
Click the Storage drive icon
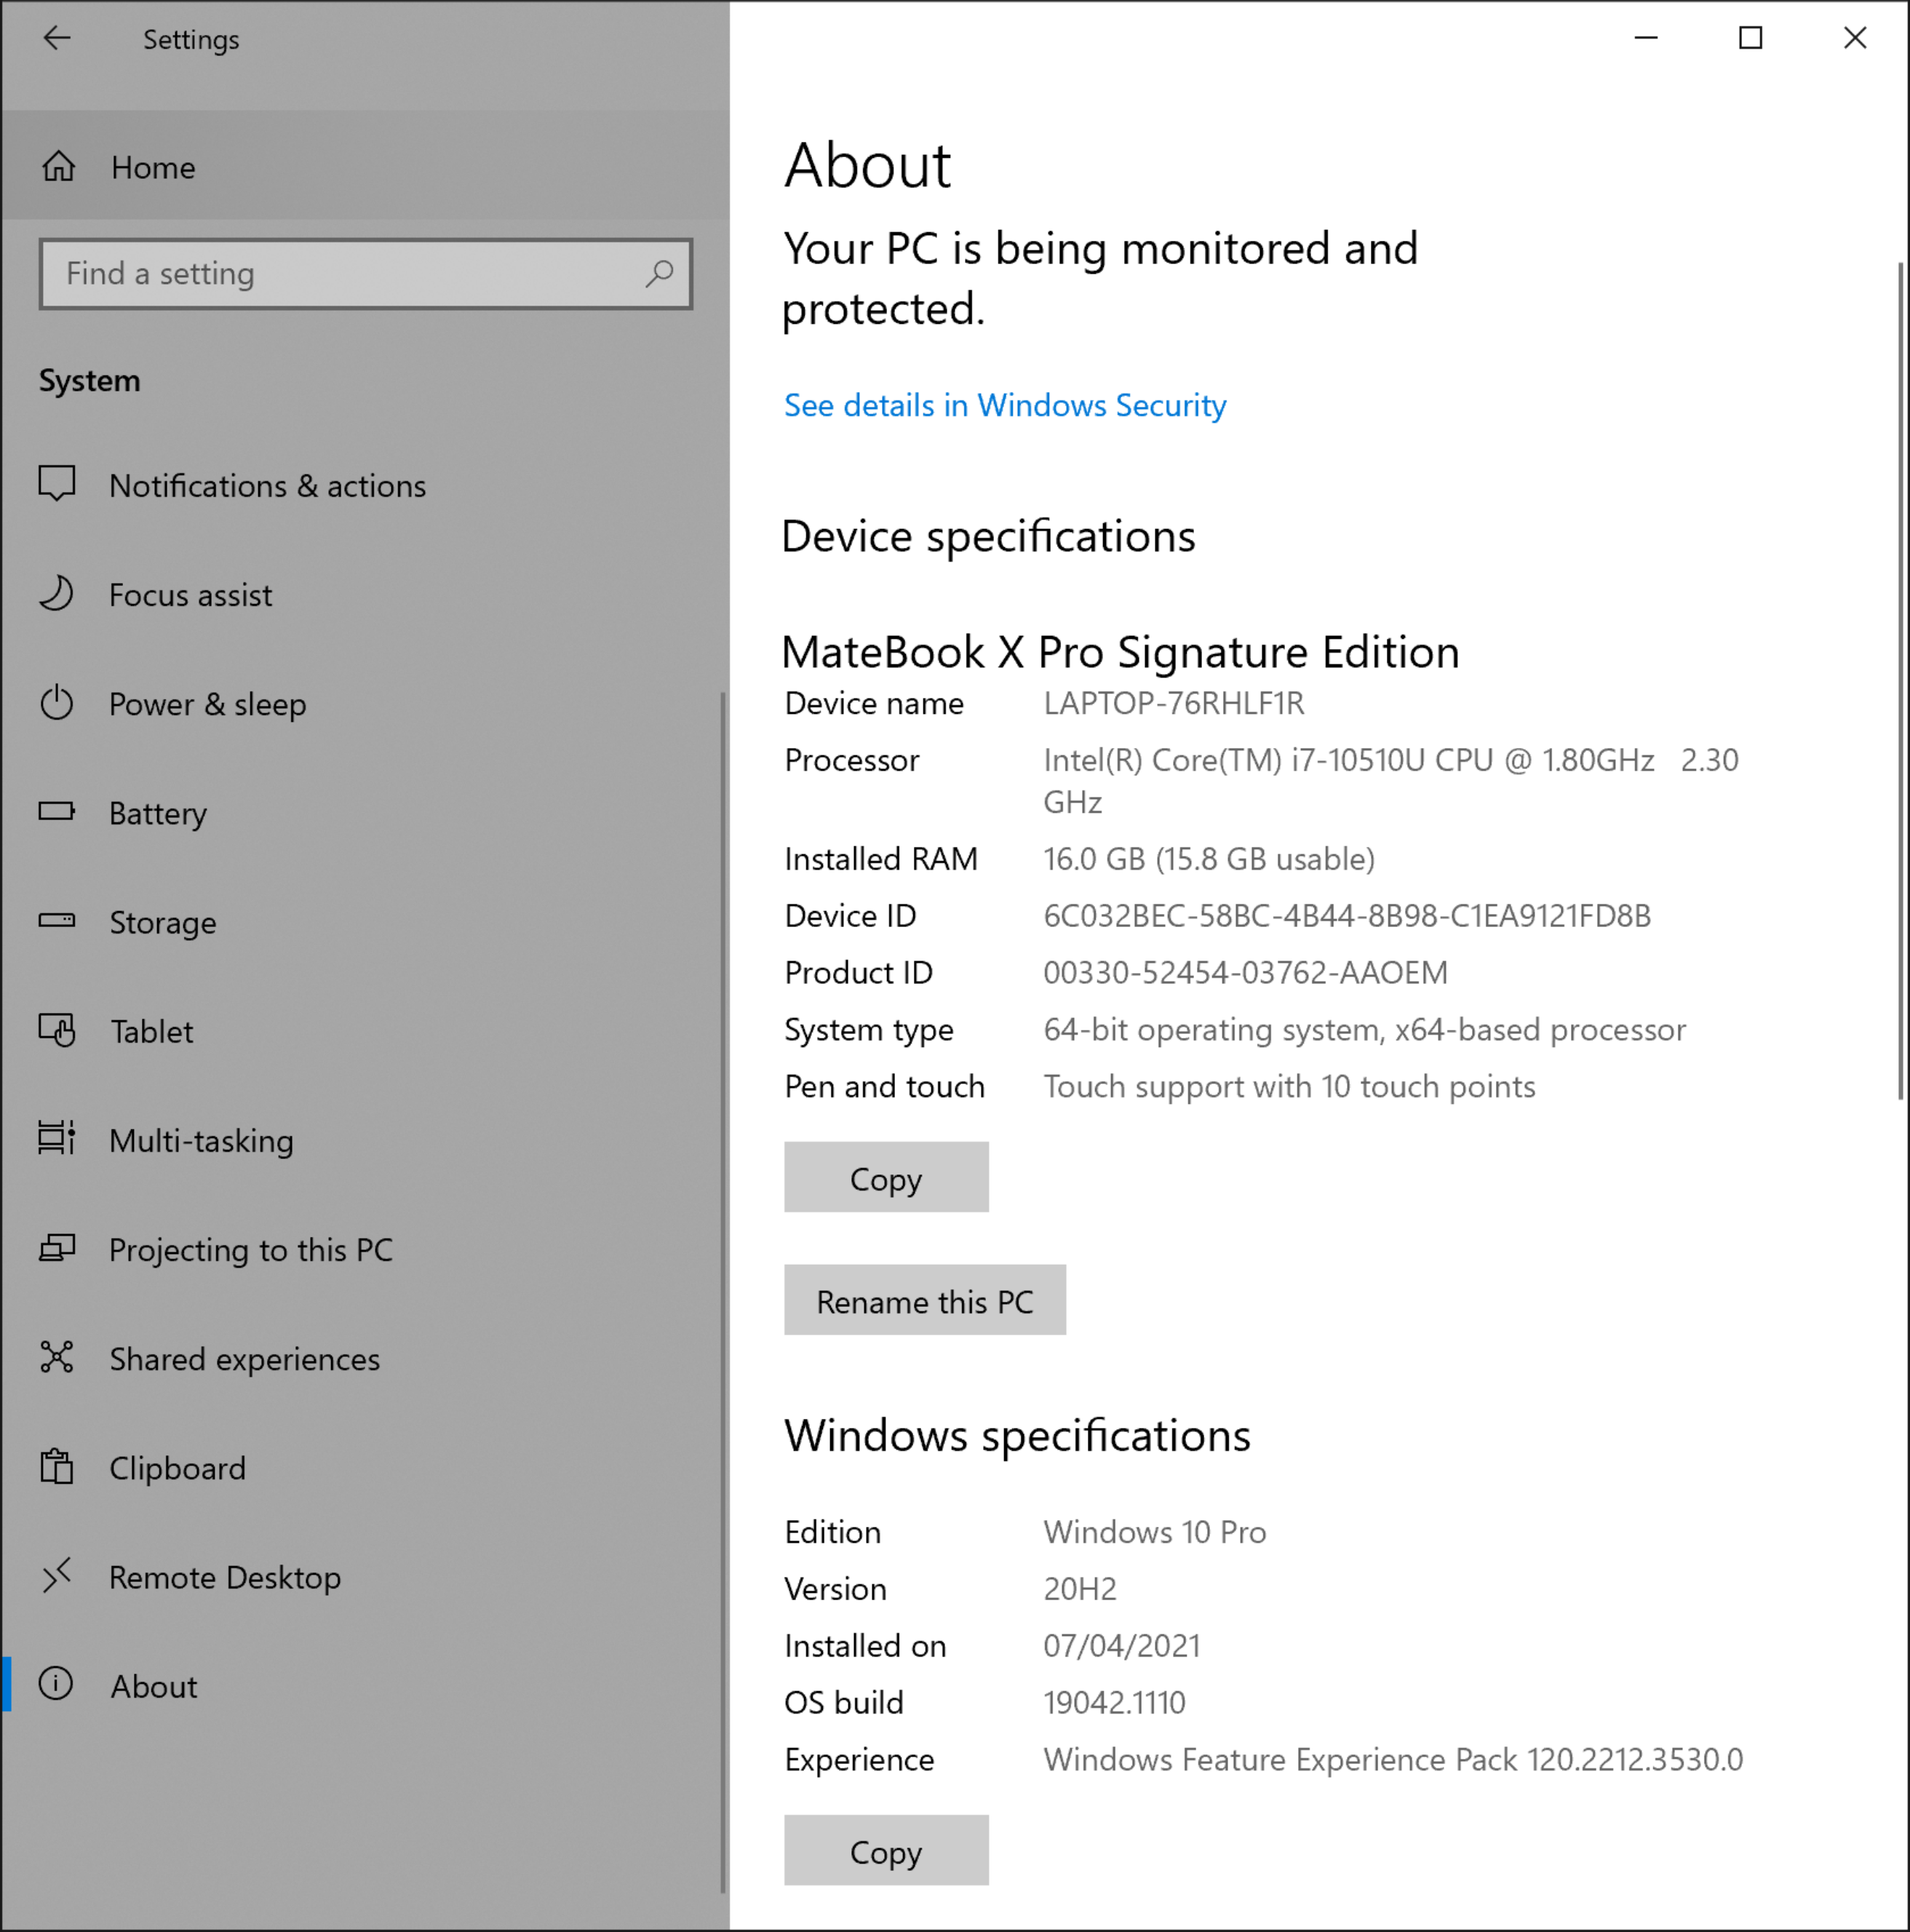tap(57, 921)
